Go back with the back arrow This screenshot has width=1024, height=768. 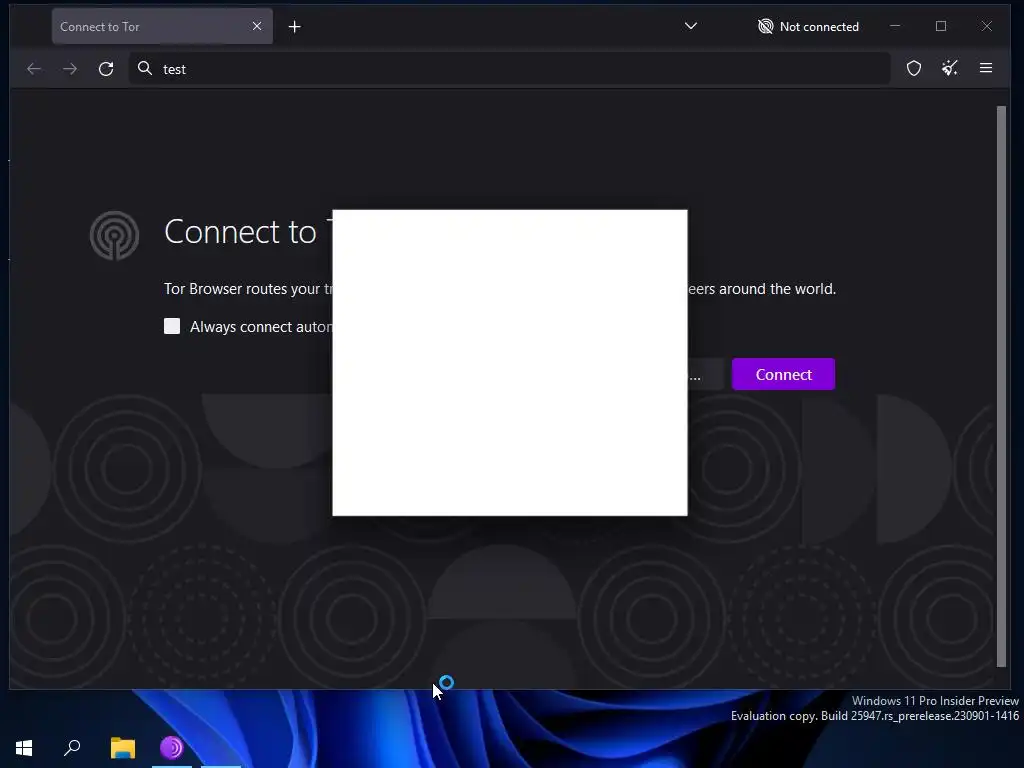click(34, 69)
